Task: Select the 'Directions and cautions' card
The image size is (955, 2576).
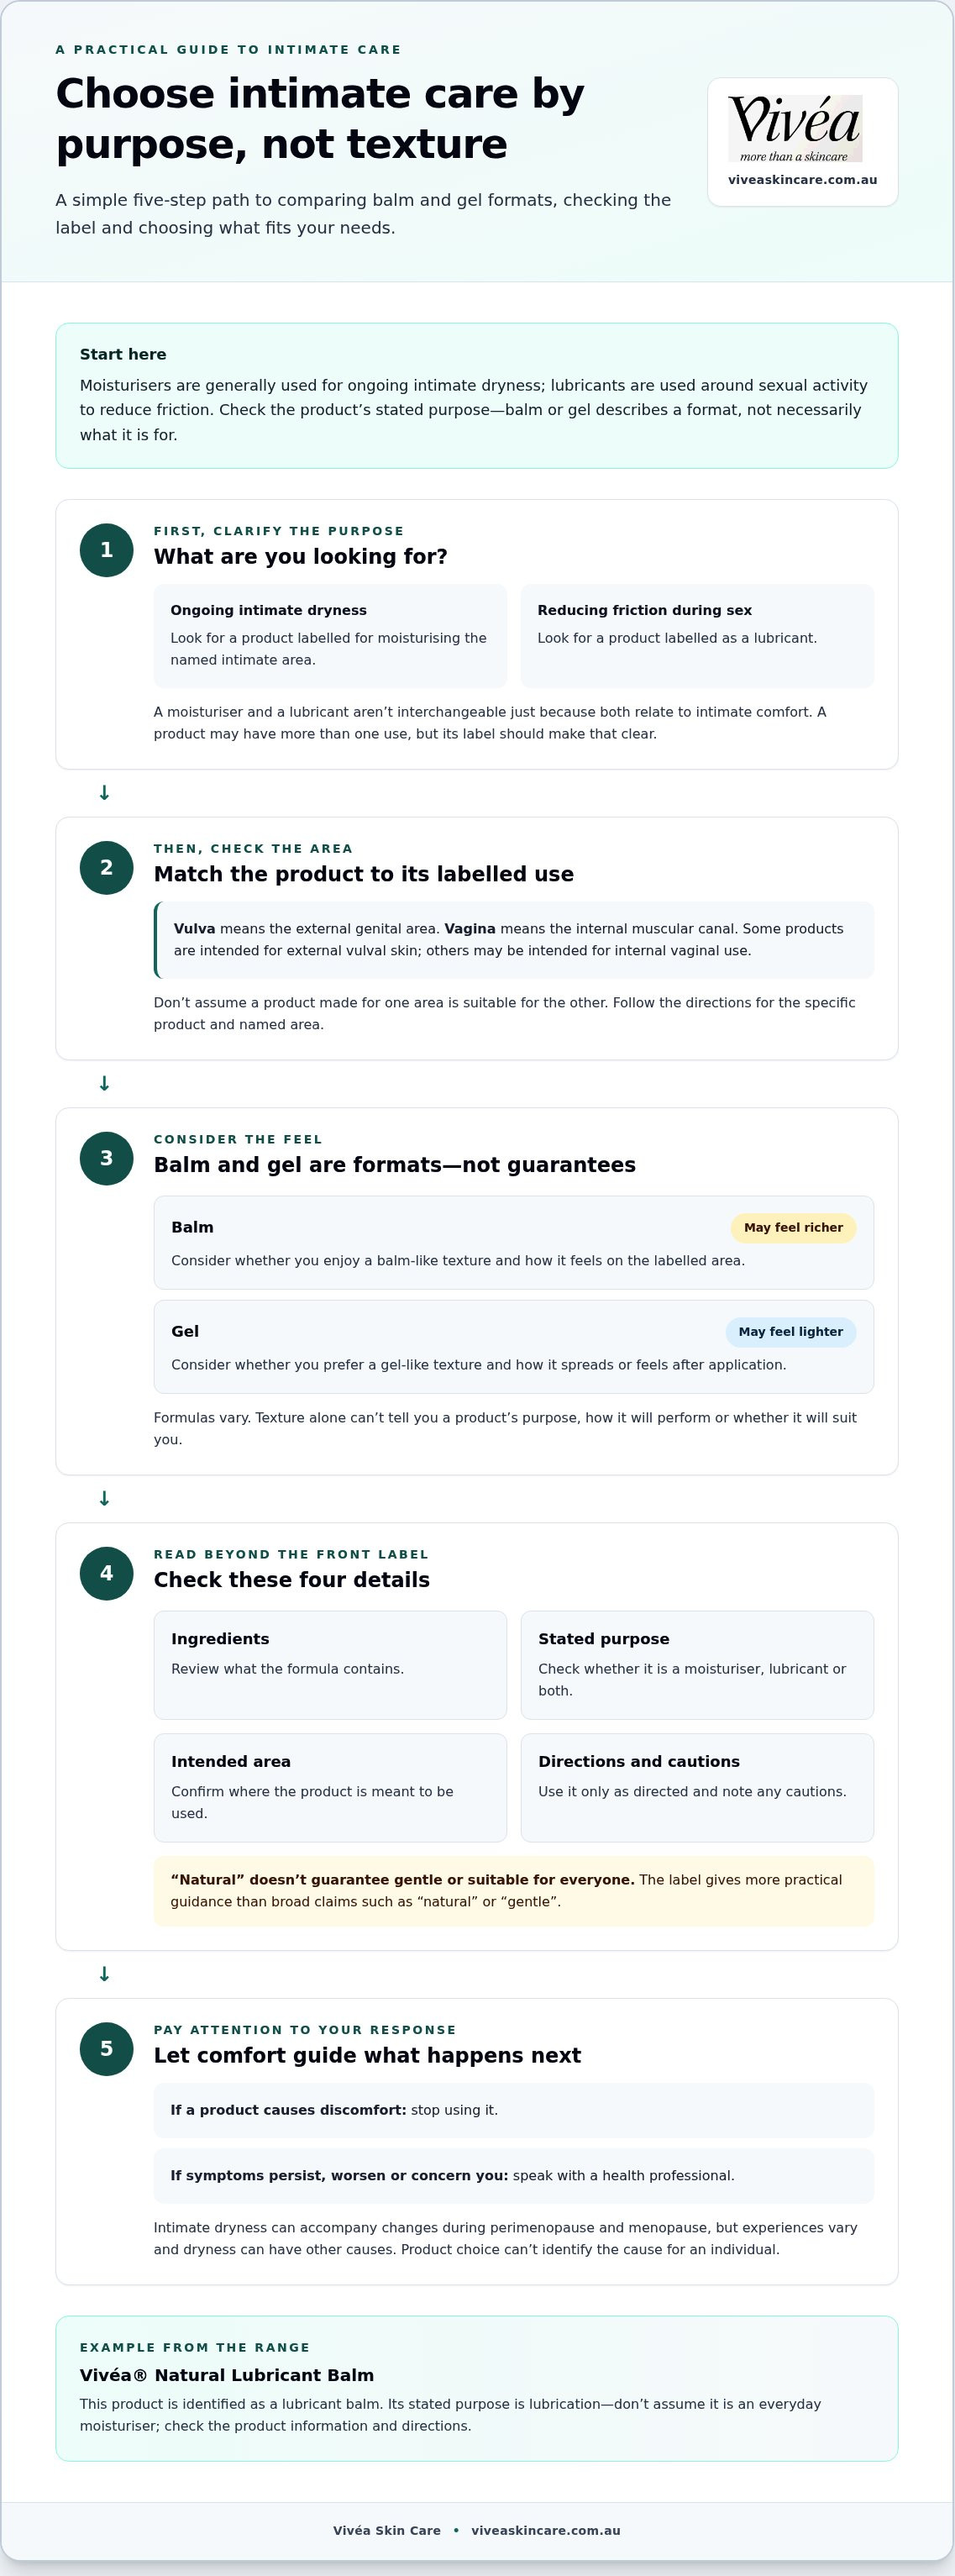Action: pyautogui.click(x=697, y=1788)
